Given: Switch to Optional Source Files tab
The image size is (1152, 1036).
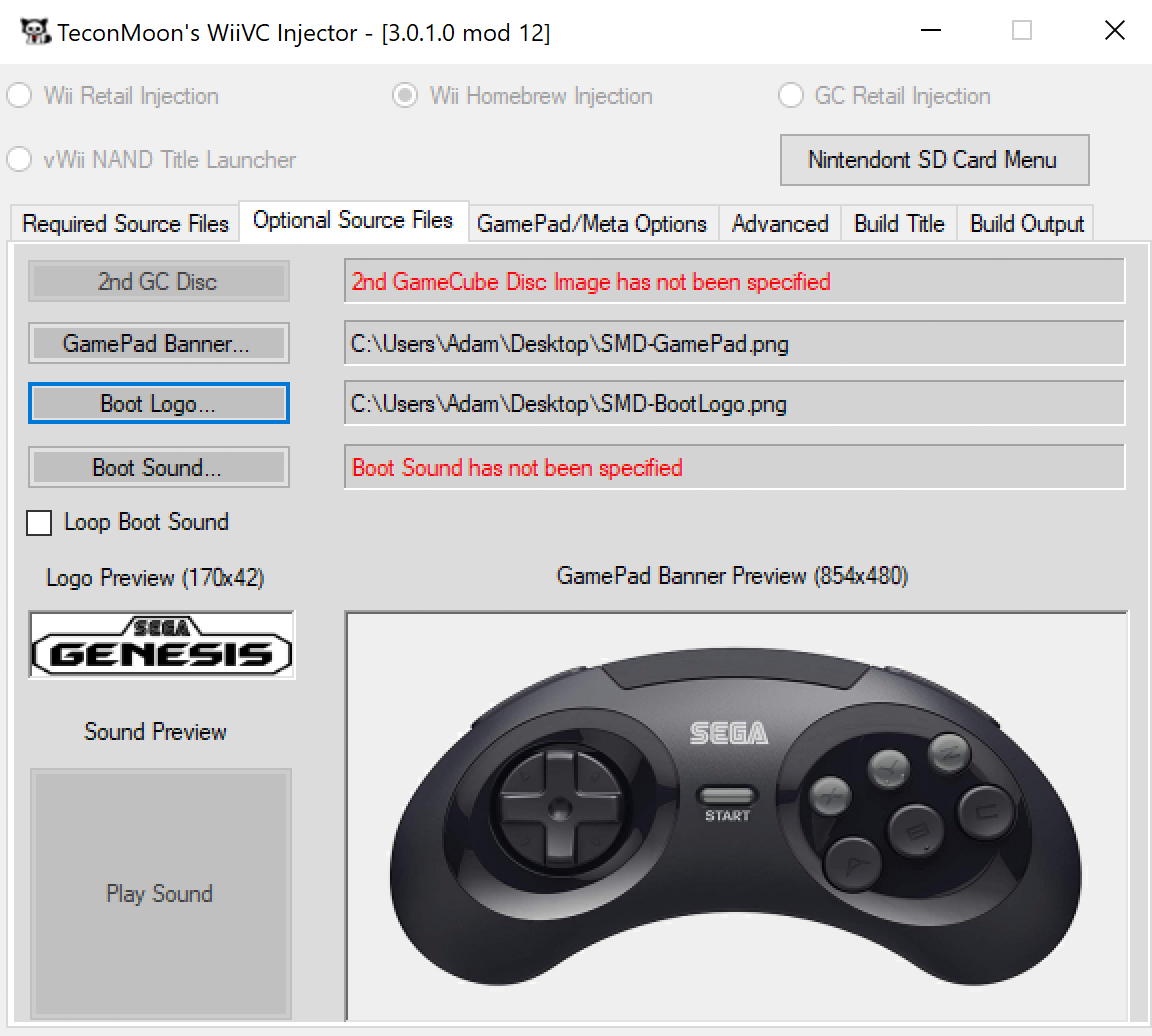Looking at the screenshot, I should [x=353, y=220].
